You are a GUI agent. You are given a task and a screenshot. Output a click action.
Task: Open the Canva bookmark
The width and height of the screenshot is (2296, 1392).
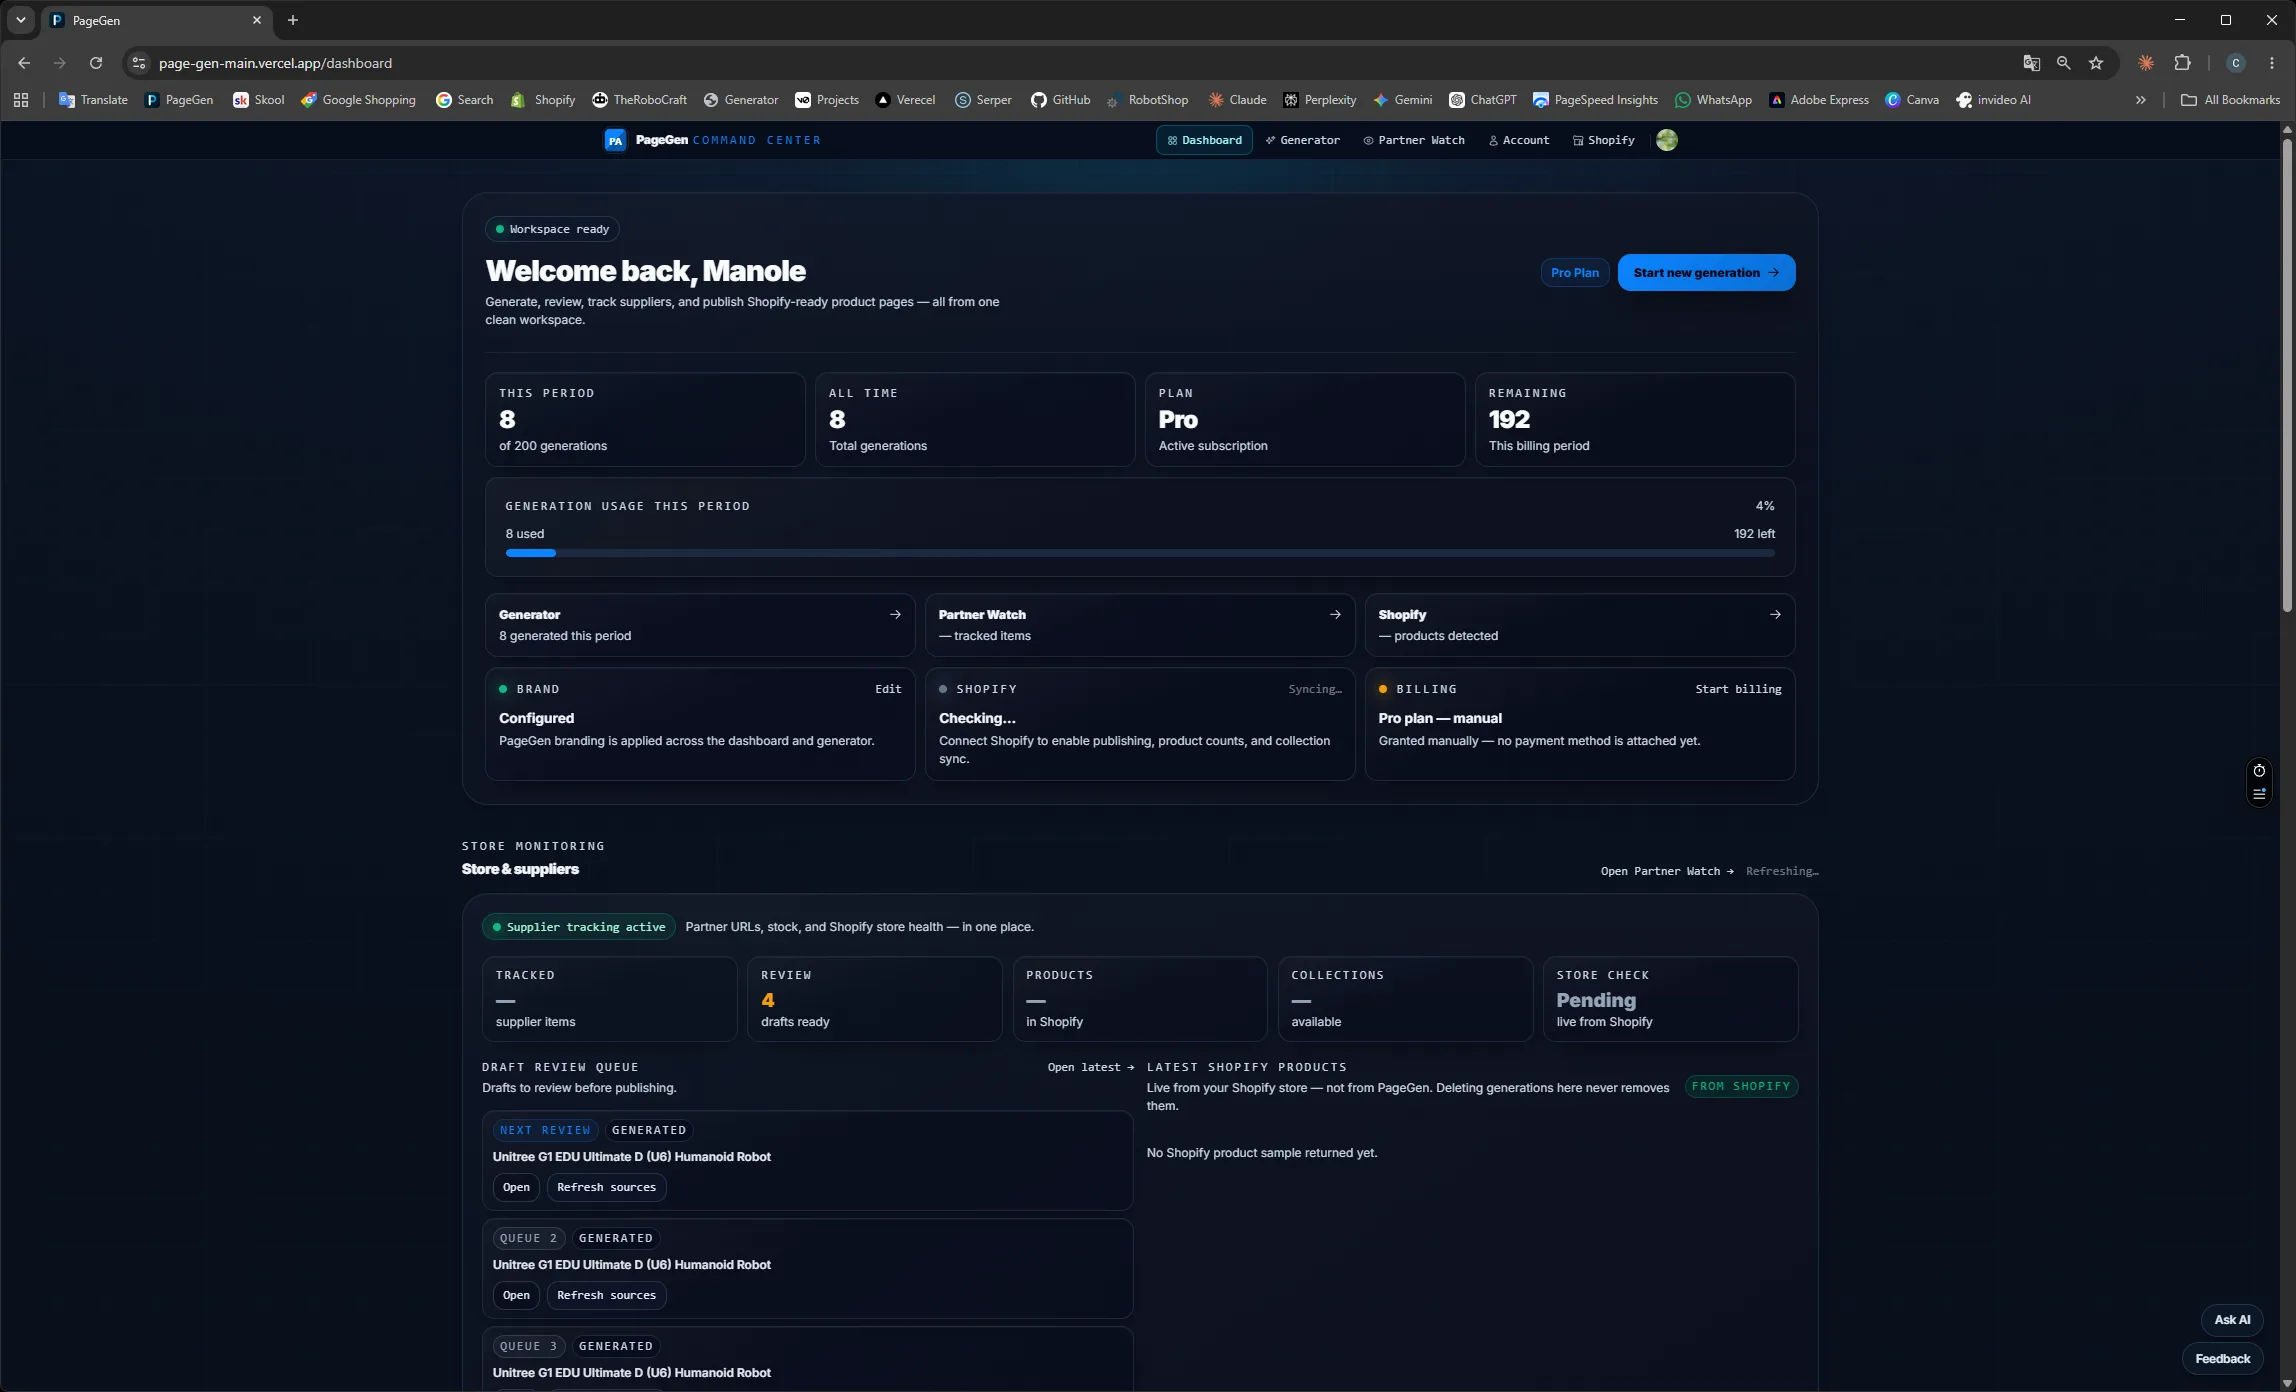(1912, 100)
